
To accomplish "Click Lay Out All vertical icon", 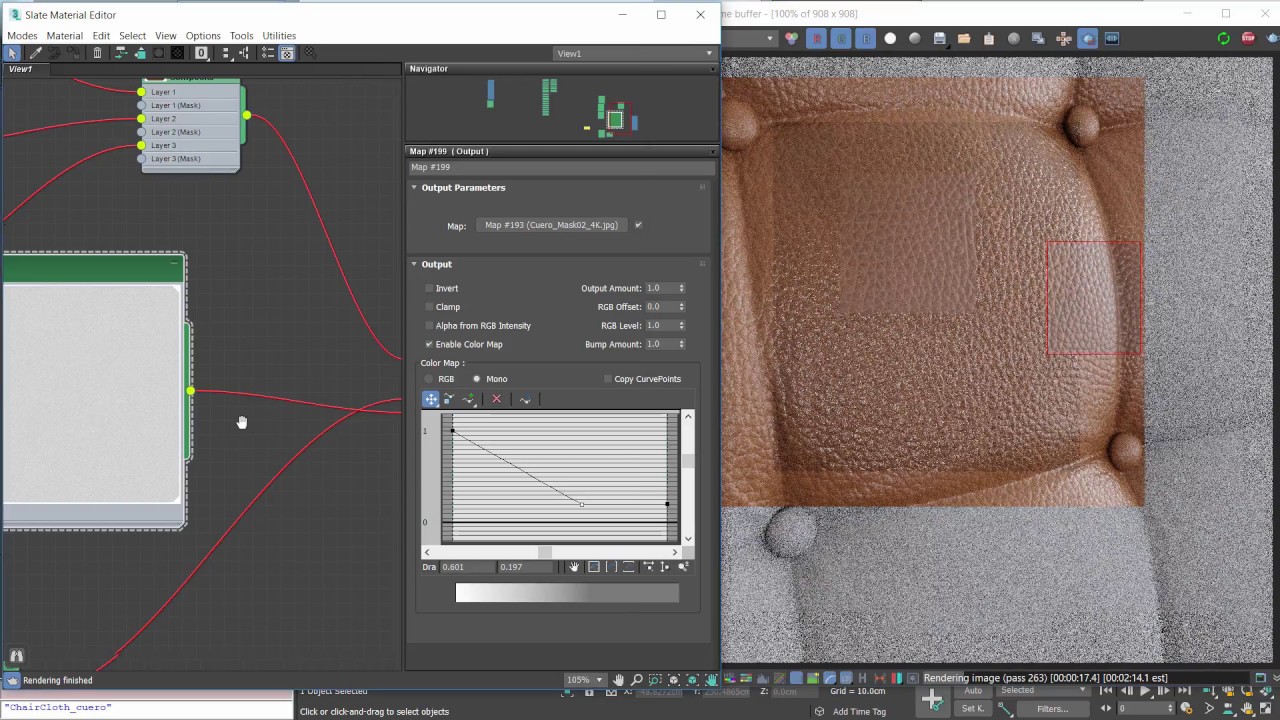I will (226, 53).
